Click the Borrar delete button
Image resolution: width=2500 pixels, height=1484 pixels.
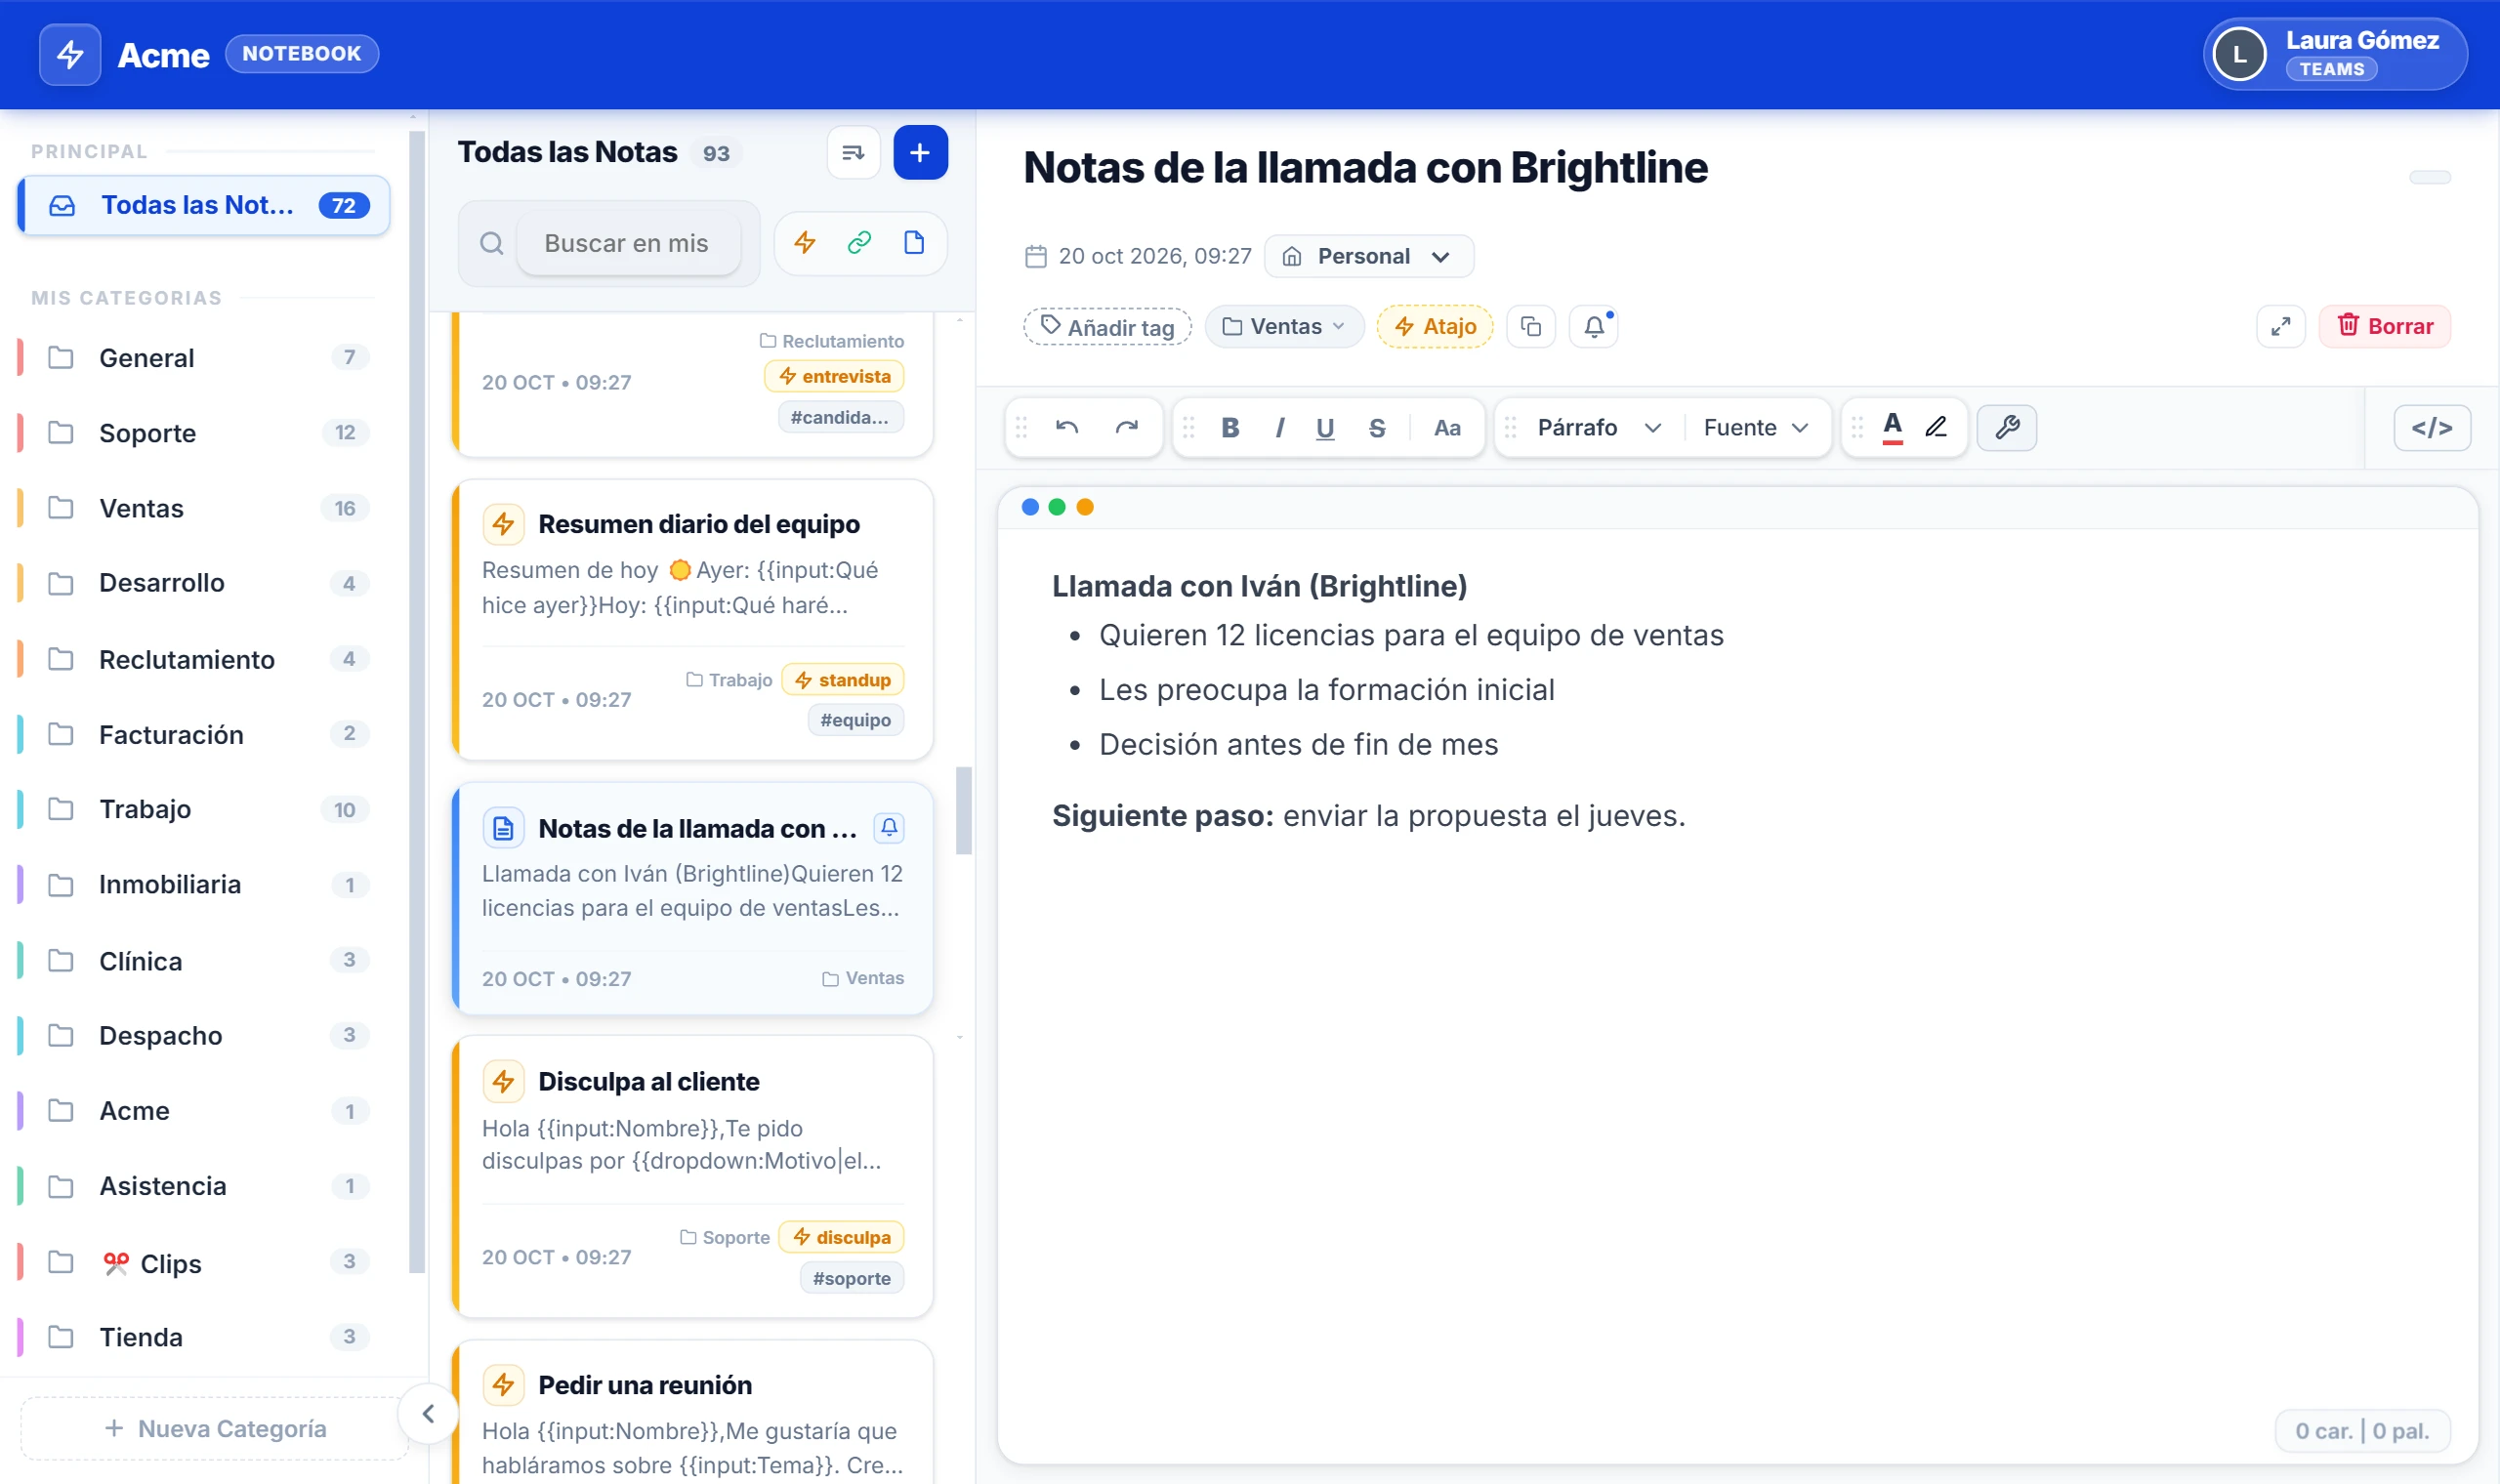(x=2385, y=327)
